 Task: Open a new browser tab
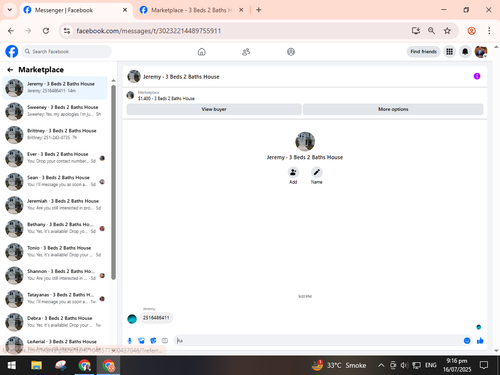[259, 10]
